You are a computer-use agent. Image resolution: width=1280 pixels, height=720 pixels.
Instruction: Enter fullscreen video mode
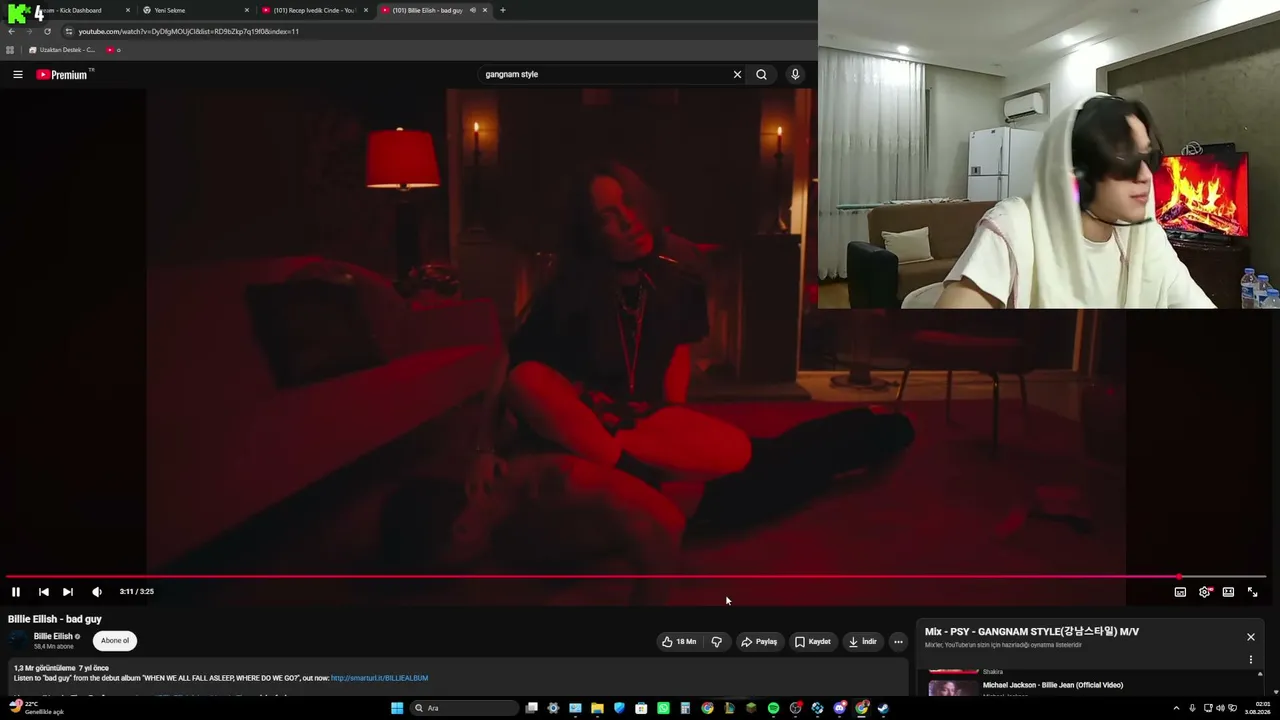[1252, 592]
